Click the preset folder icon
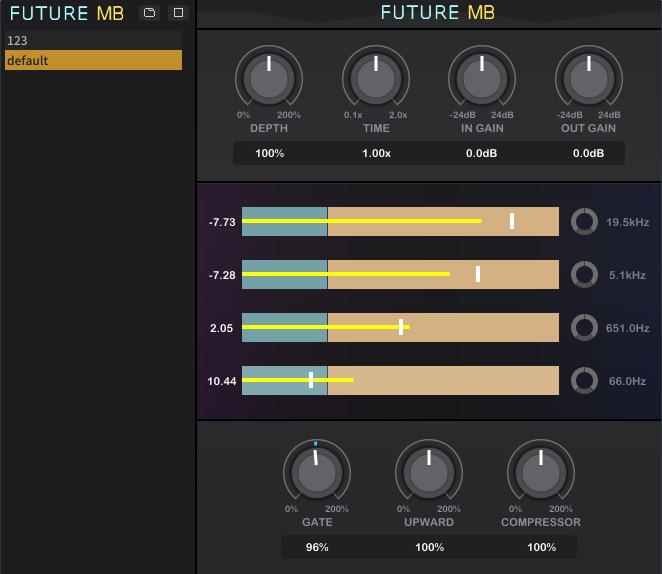662x574 pixels. (149, 13)
